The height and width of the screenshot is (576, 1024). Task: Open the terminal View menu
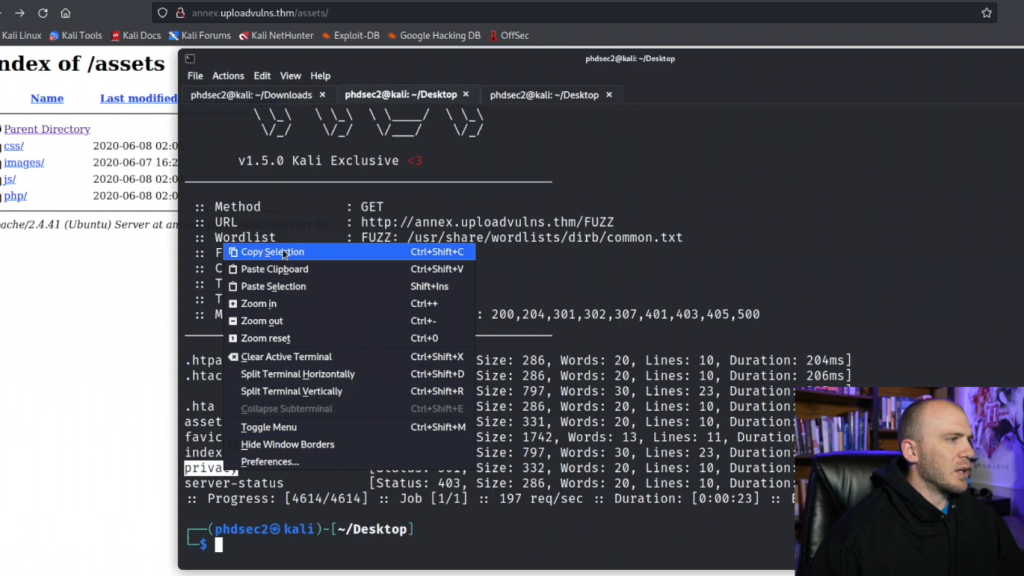(x=290, y=76)
